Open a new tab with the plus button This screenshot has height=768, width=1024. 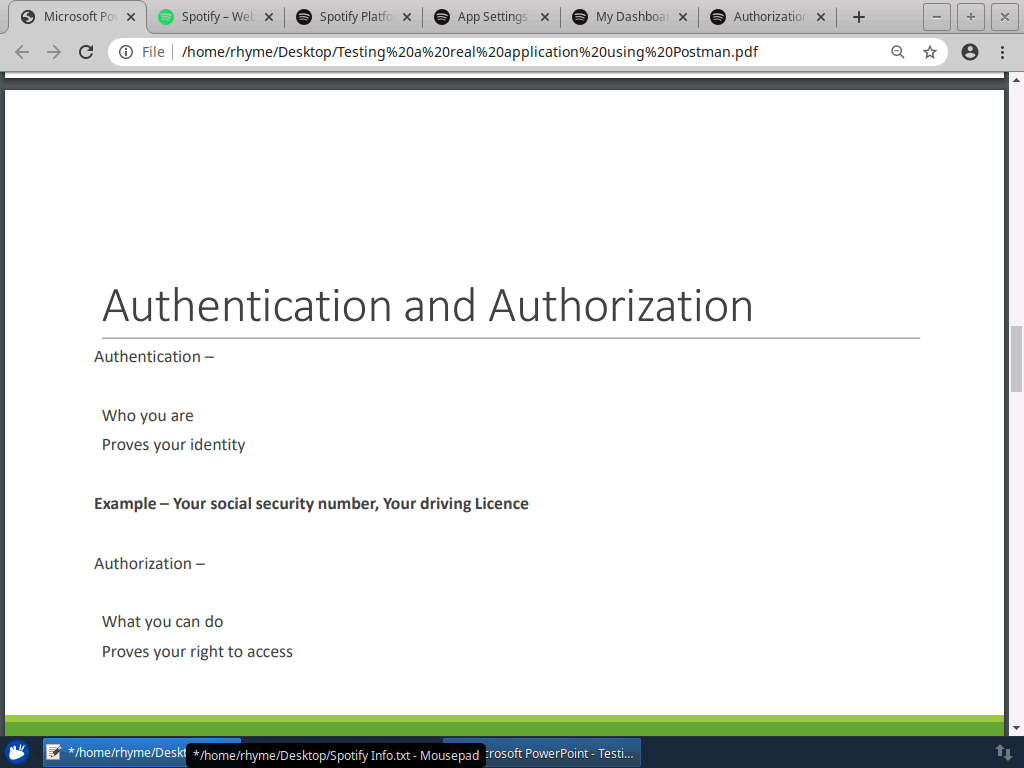tap(858, 16)
